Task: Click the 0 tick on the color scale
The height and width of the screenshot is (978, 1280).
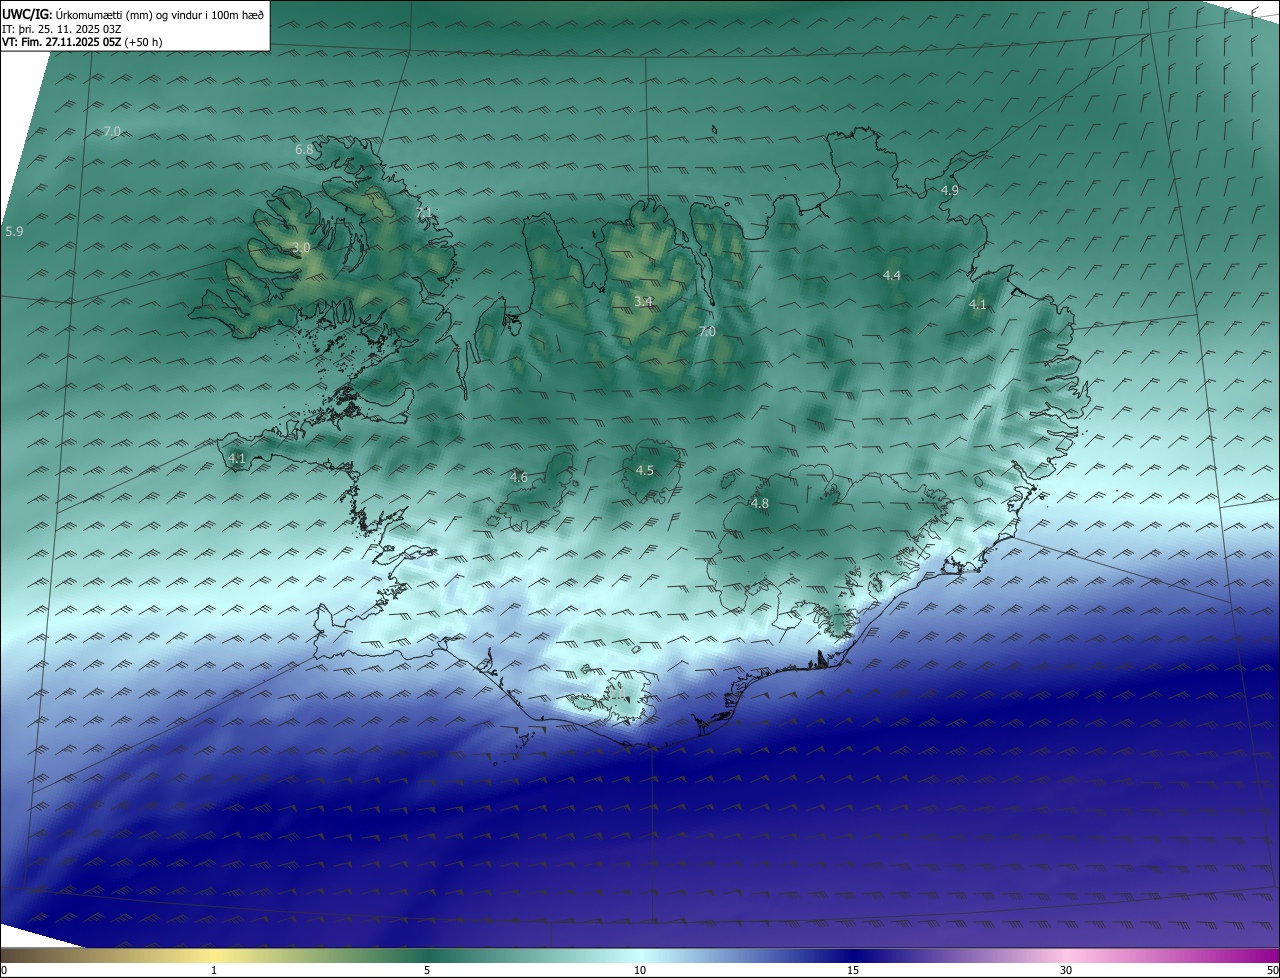Action: (x=4, y=970)
